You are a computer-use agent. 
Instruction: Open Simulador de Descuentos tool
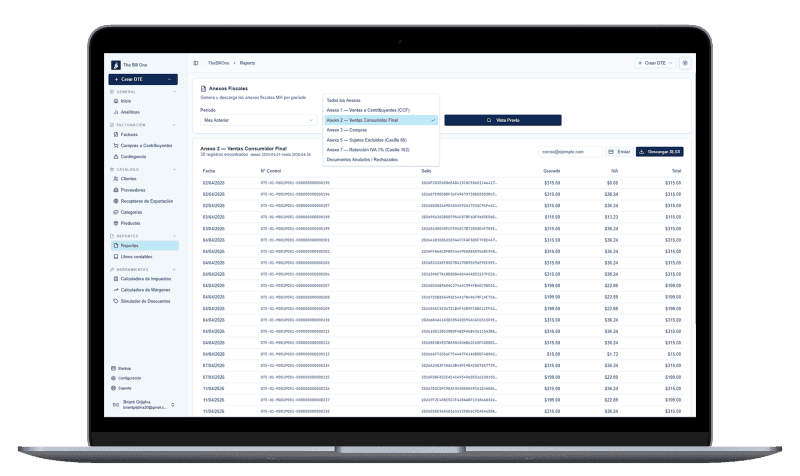pyautogui.click(x=145, y=302)
